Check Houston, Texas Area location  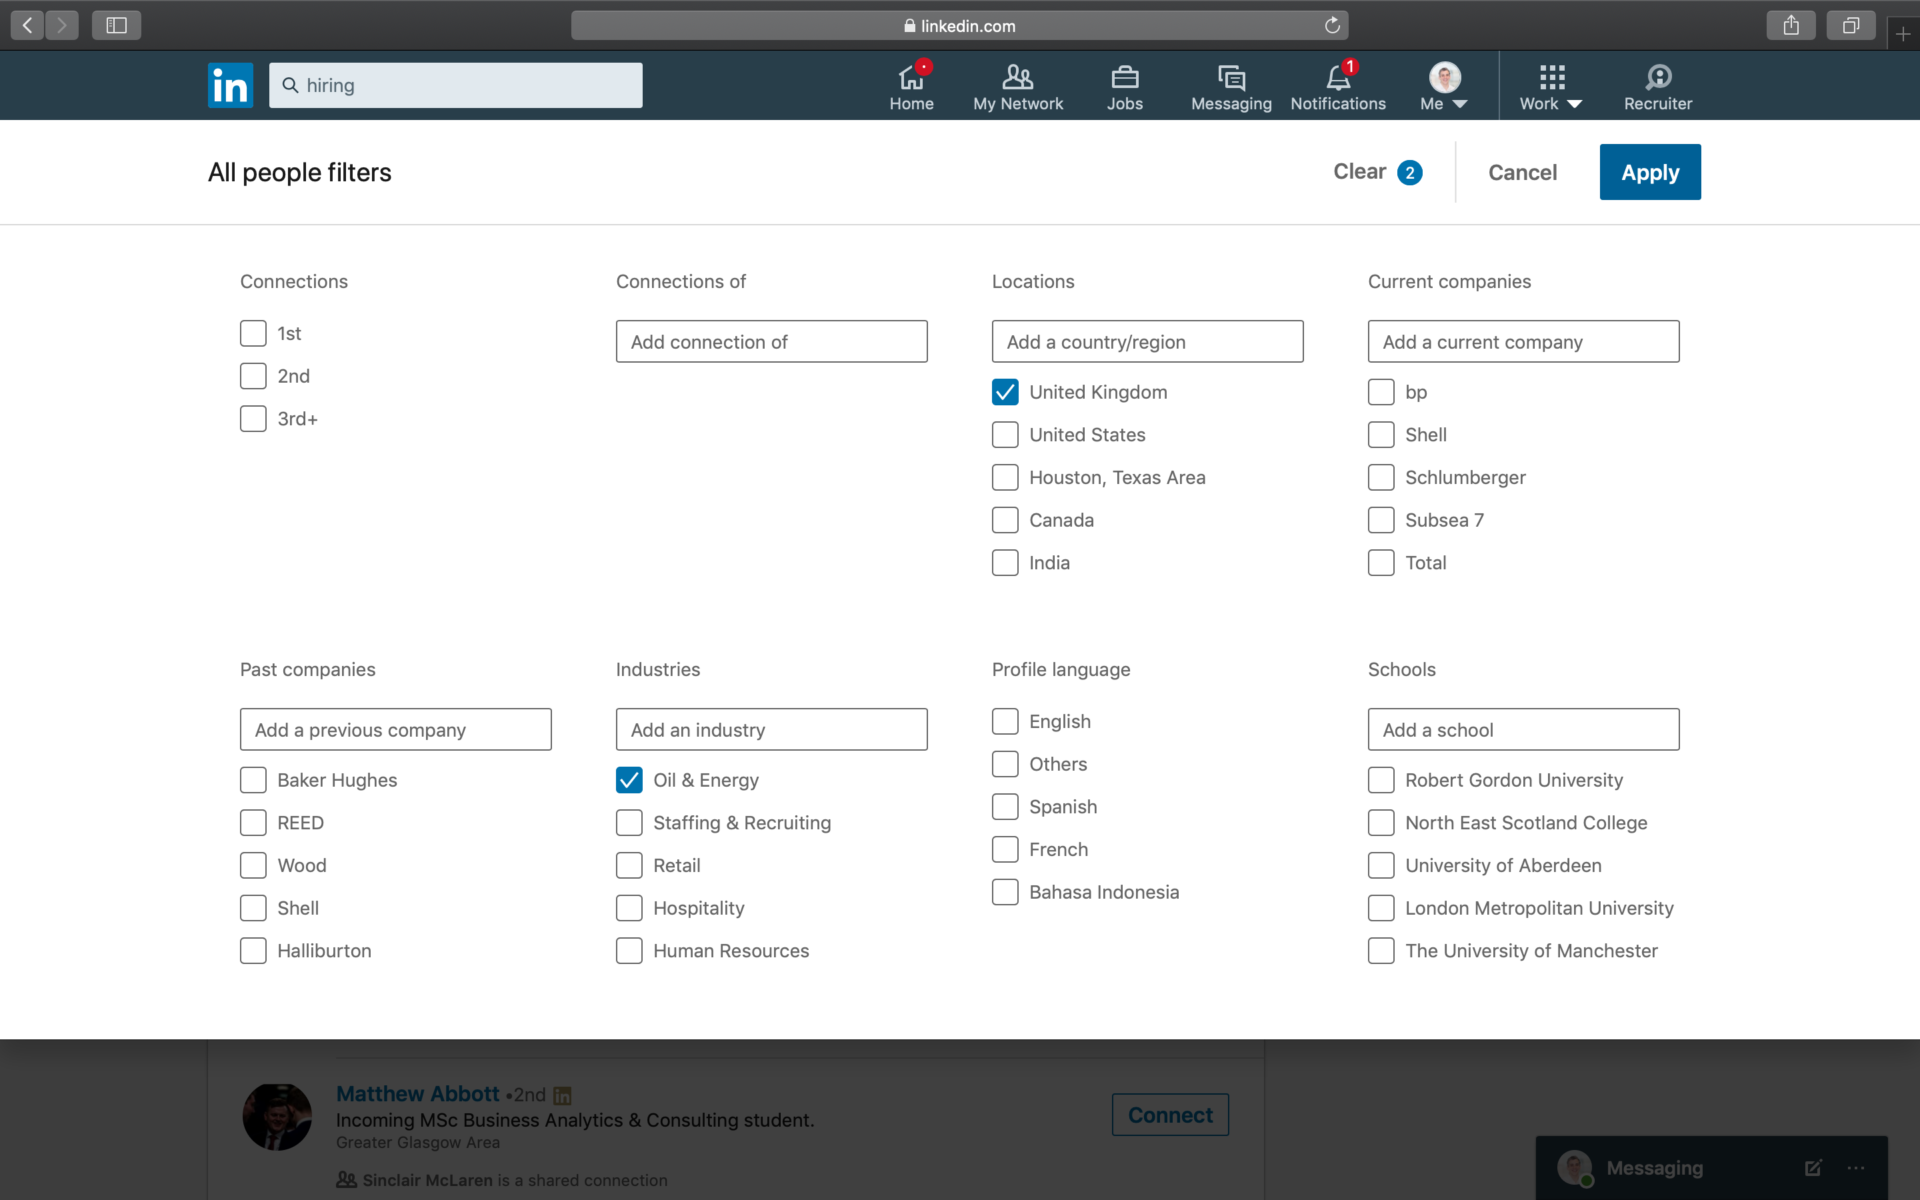pyautogui.click(x=1005, y=477)
